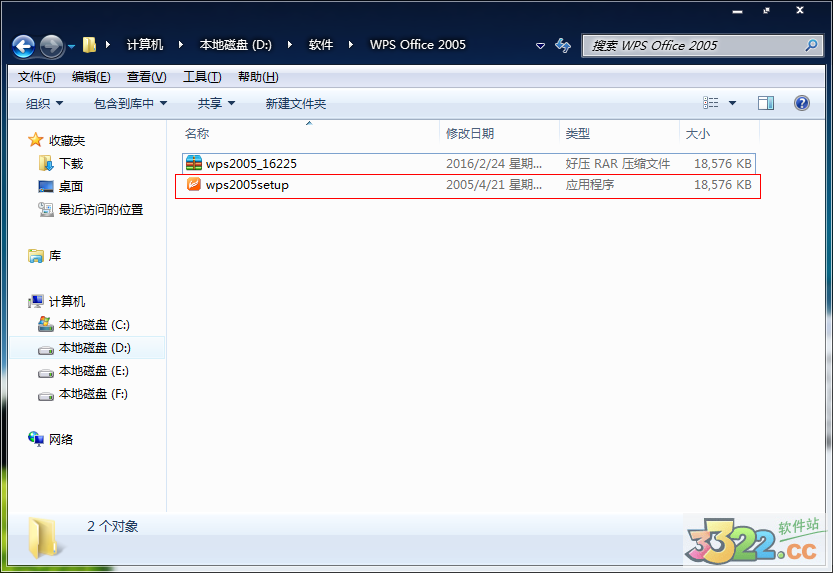Open 下载 in the navigation pane
Viewport: 833px width, 573px height.
pyautogui.click(x=71, y=164)
